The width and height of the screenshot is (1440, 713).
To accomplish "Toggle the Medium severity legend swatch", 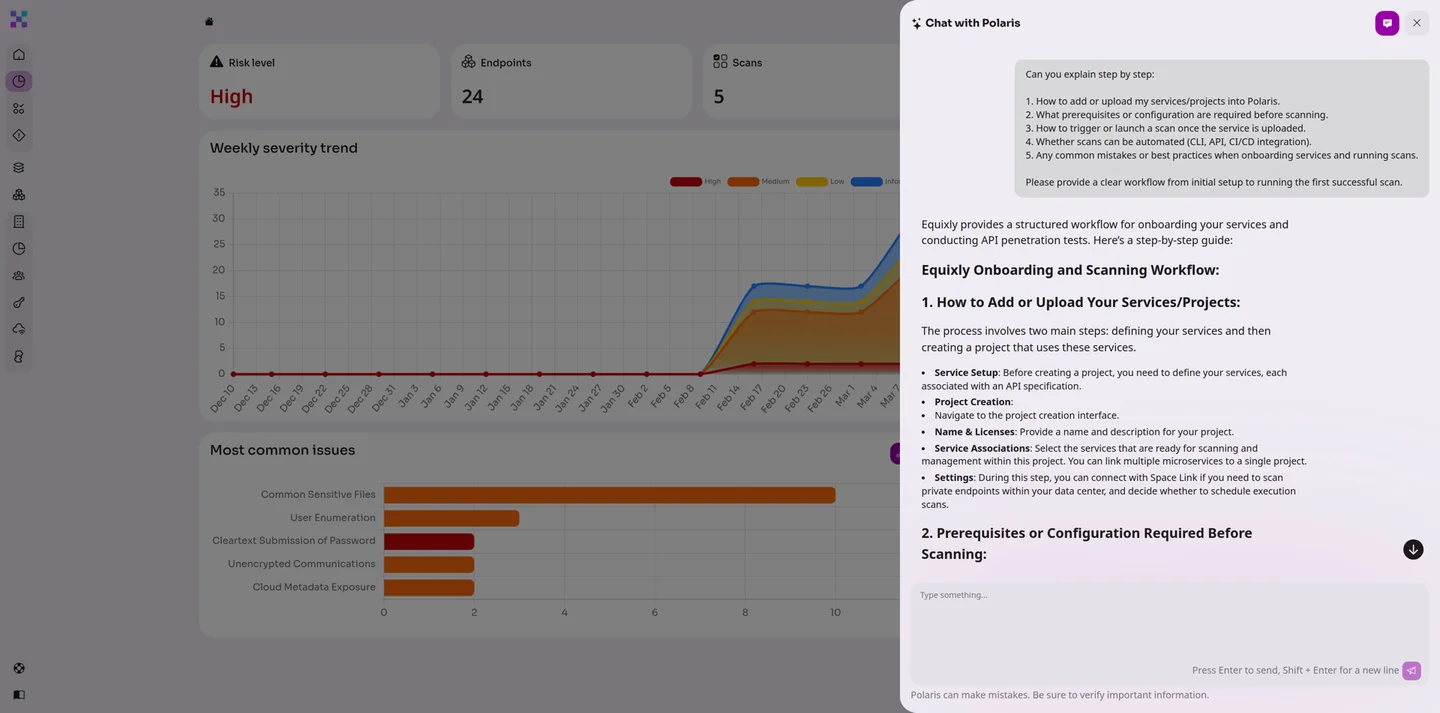I will point(742,182).
